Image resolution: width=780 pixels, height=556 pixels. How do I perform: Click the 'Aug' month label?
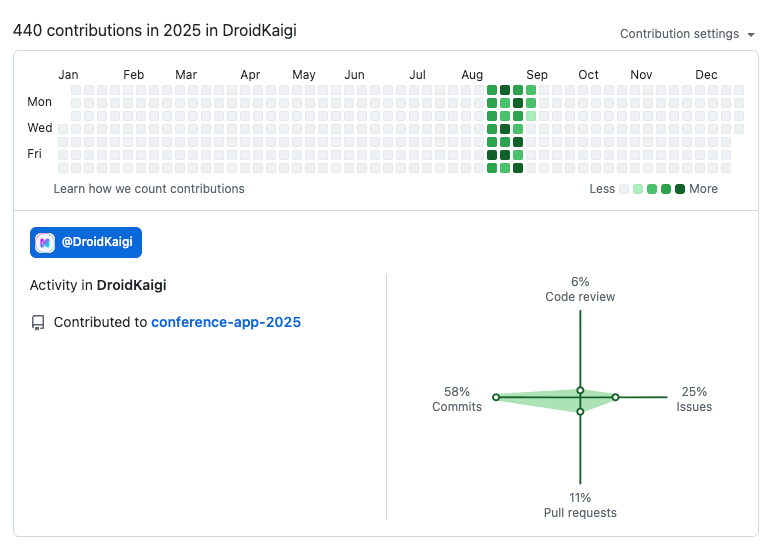(472, 75)
